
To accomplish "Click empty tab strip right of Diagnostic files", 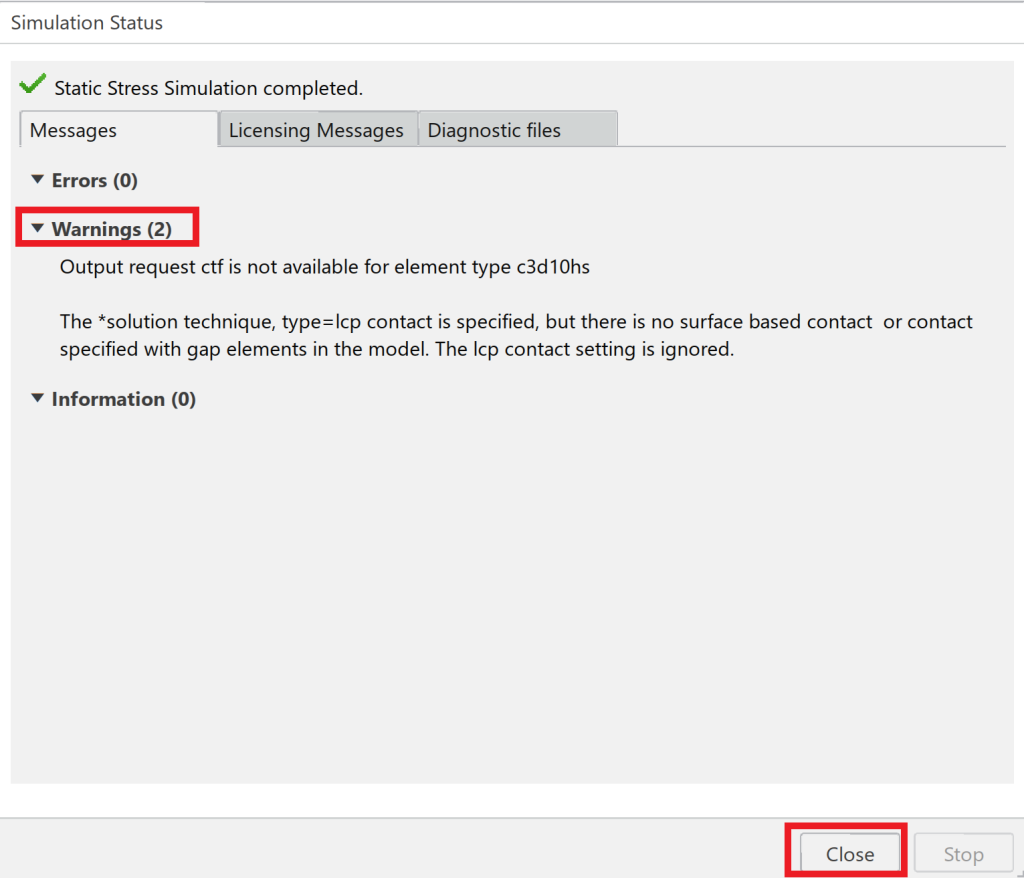I will (811, 129).
